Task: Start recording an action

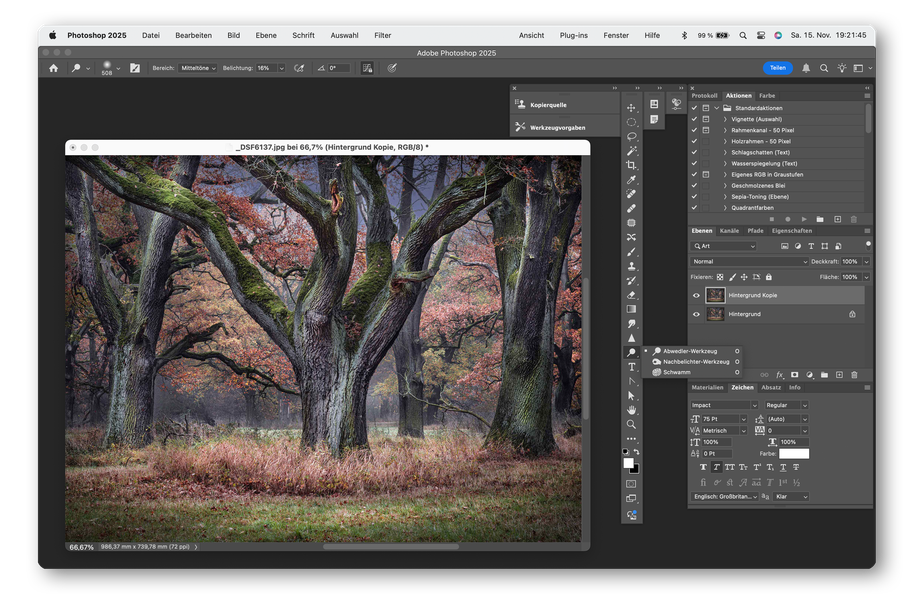Action: (788, 219)
